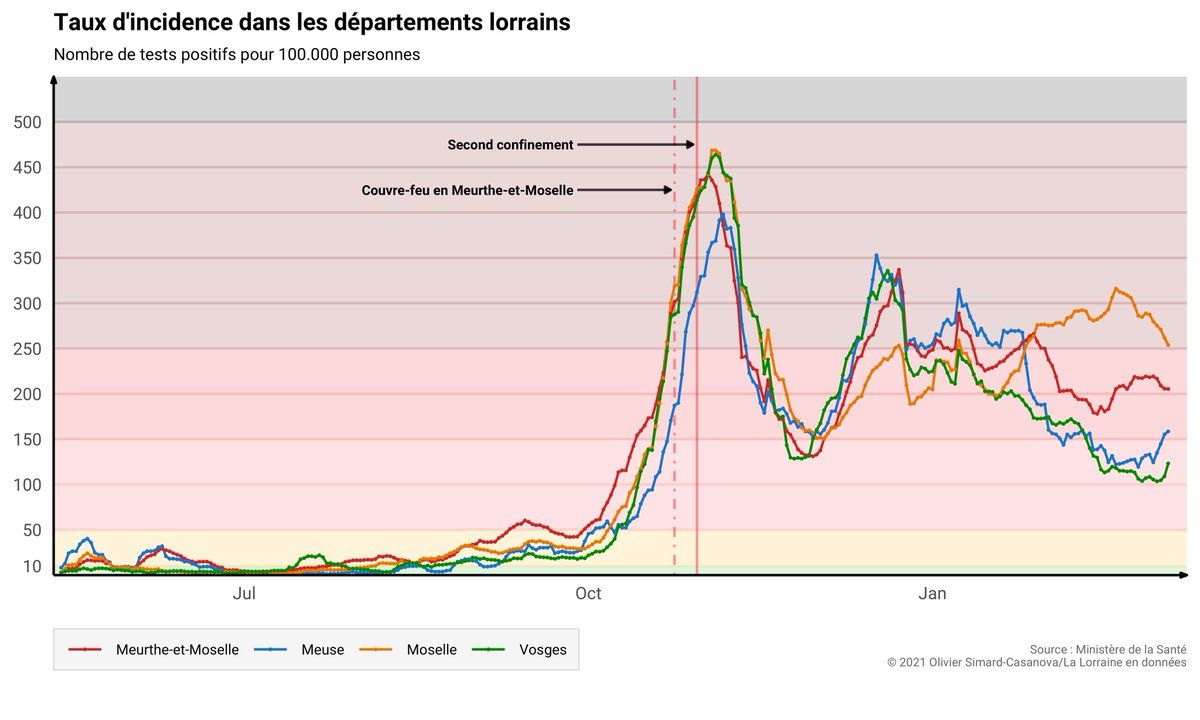Click the 'Oct' label on the x-axis
1200x720 pixels.
[588, 595]
